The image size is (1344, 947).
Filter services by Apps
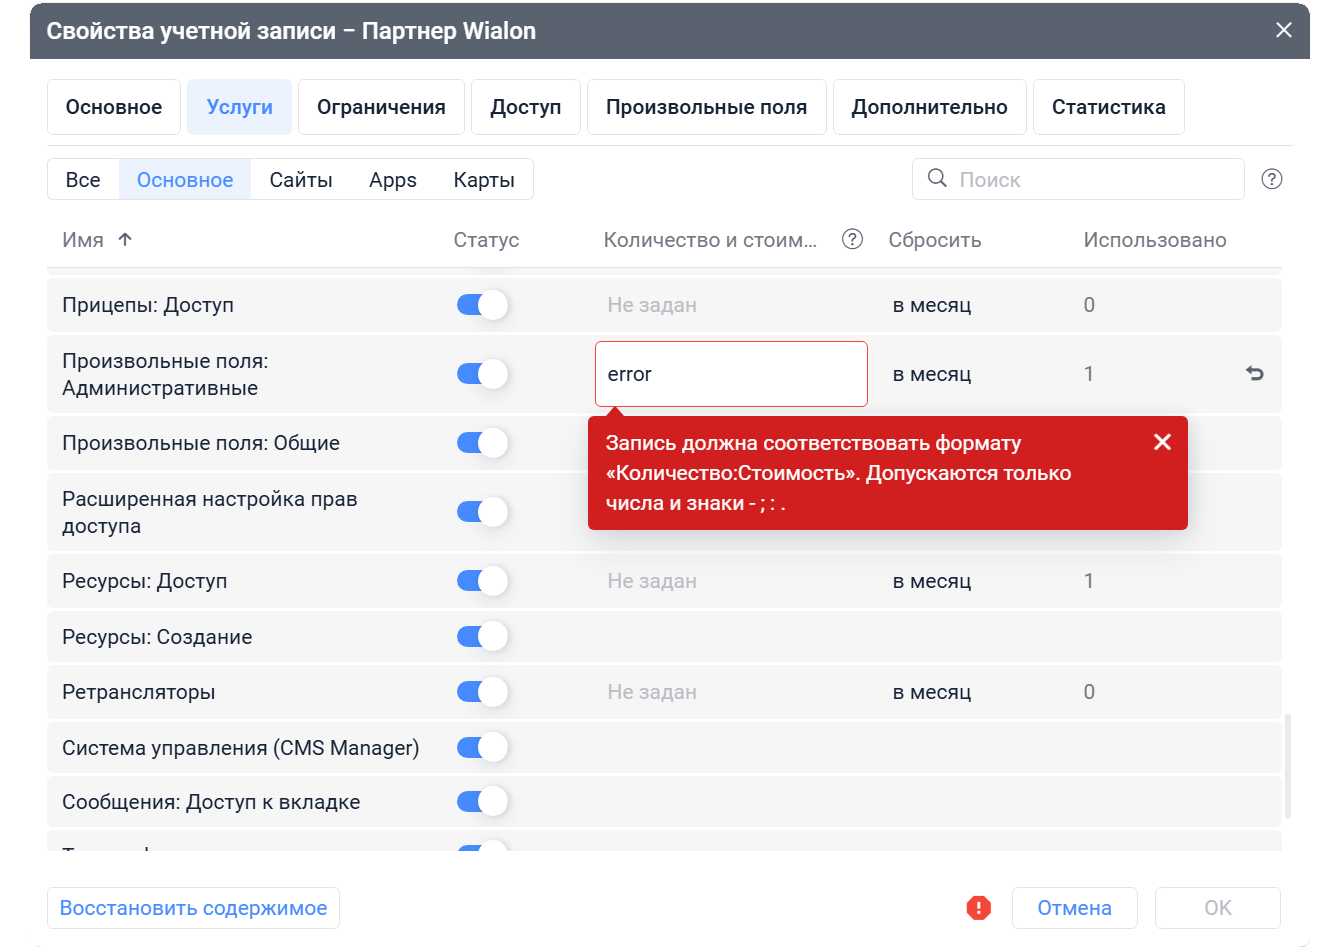click(393, 180)
